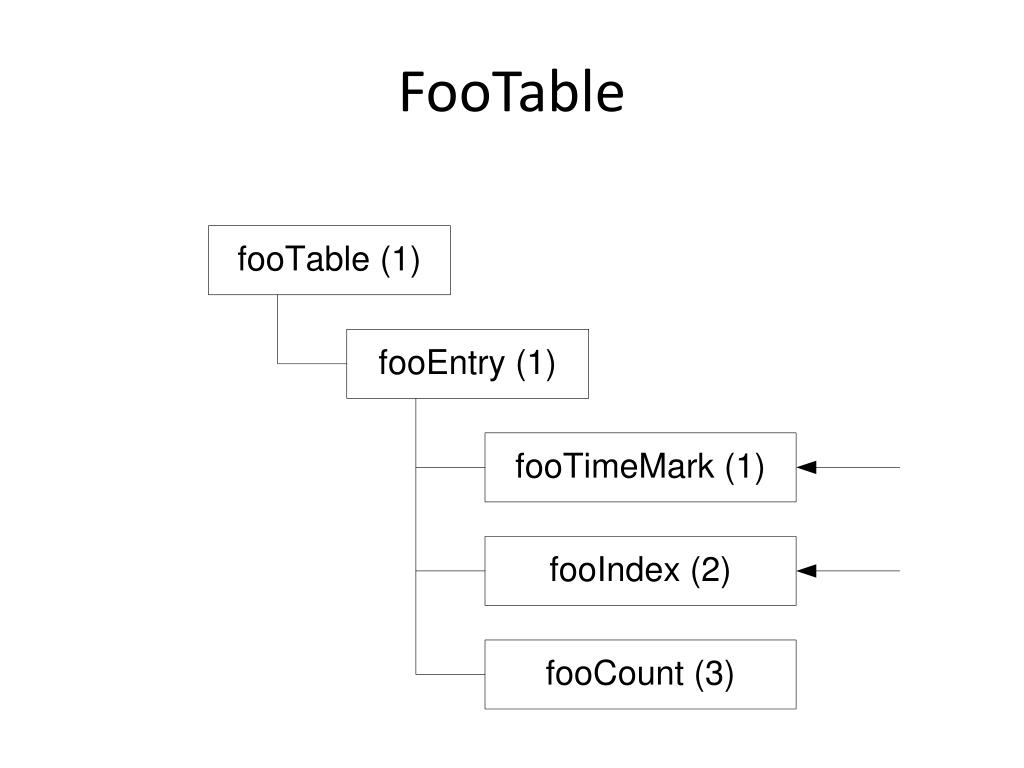Select the fooEntry (1) node box
Viewport: 1024px width, 768px height.
(467, 364)
